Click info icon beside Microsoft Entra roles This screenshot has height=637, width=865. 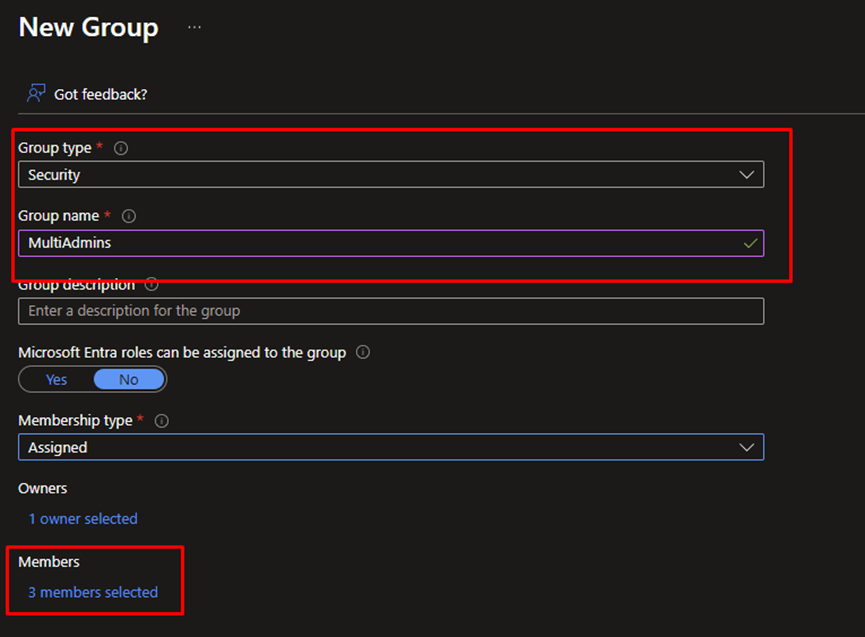[x=363, y=353]
